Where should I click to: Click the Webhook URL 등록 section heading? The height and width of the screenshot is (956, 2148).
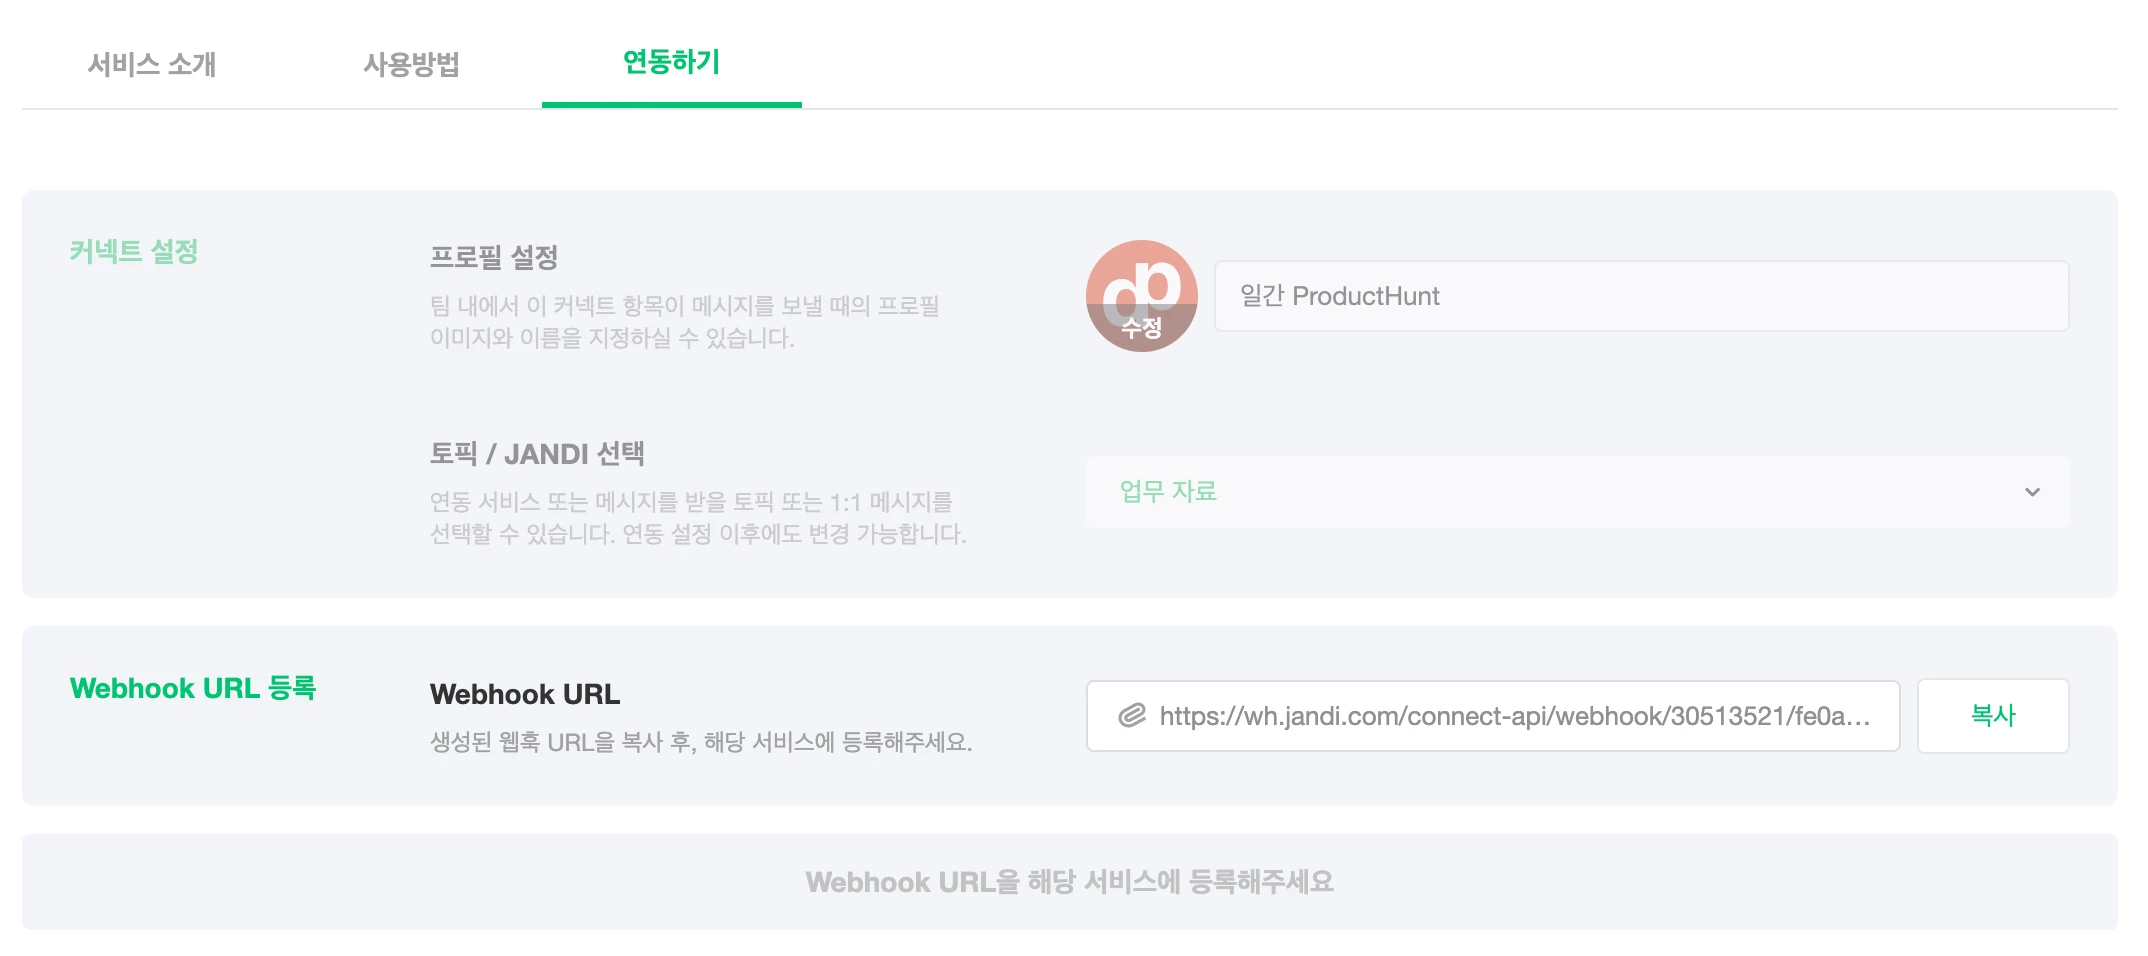(193, 688)
